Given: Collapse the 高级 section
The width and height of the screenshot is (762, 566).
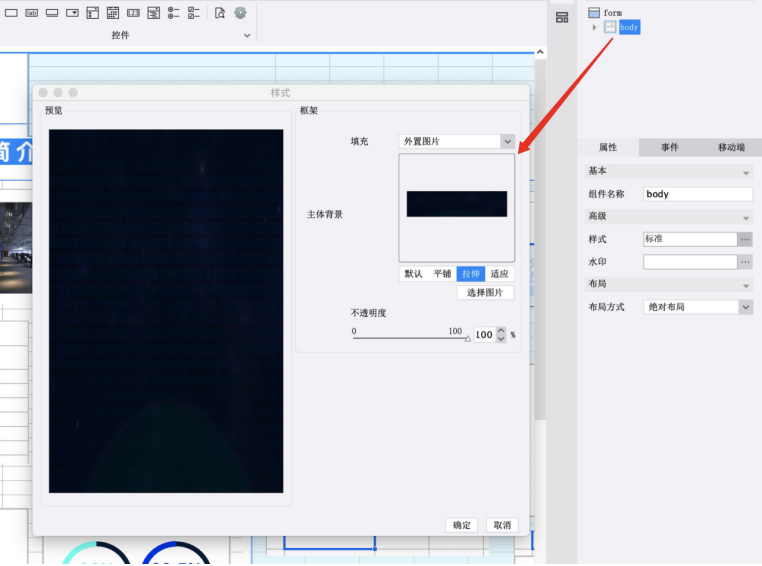Looking at the screenshot, I should coord(746,217).
